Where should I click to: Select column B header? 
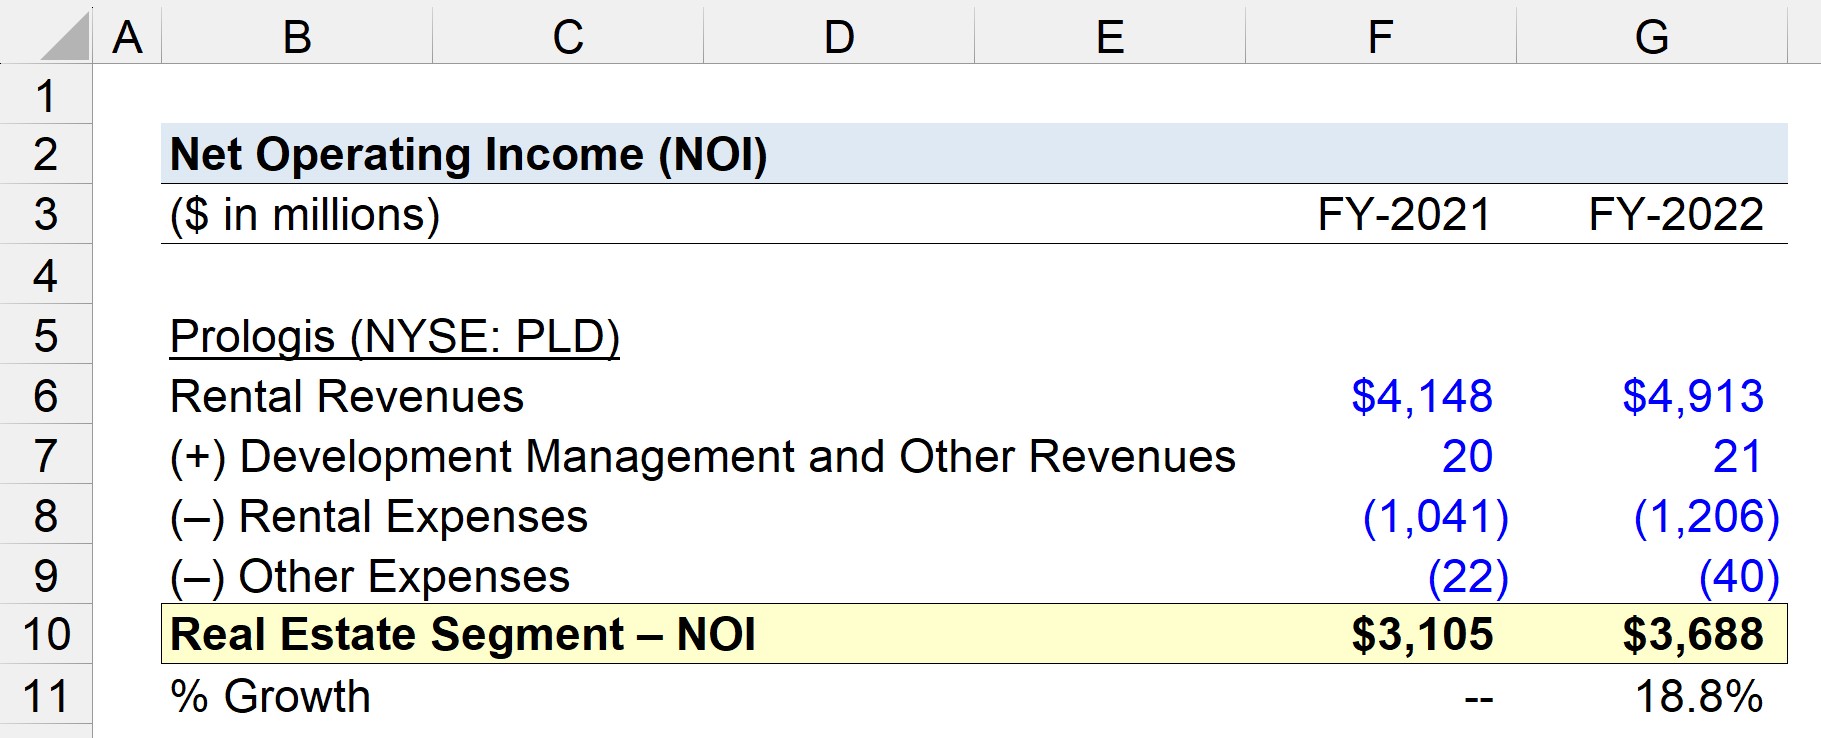click(297, 37)
